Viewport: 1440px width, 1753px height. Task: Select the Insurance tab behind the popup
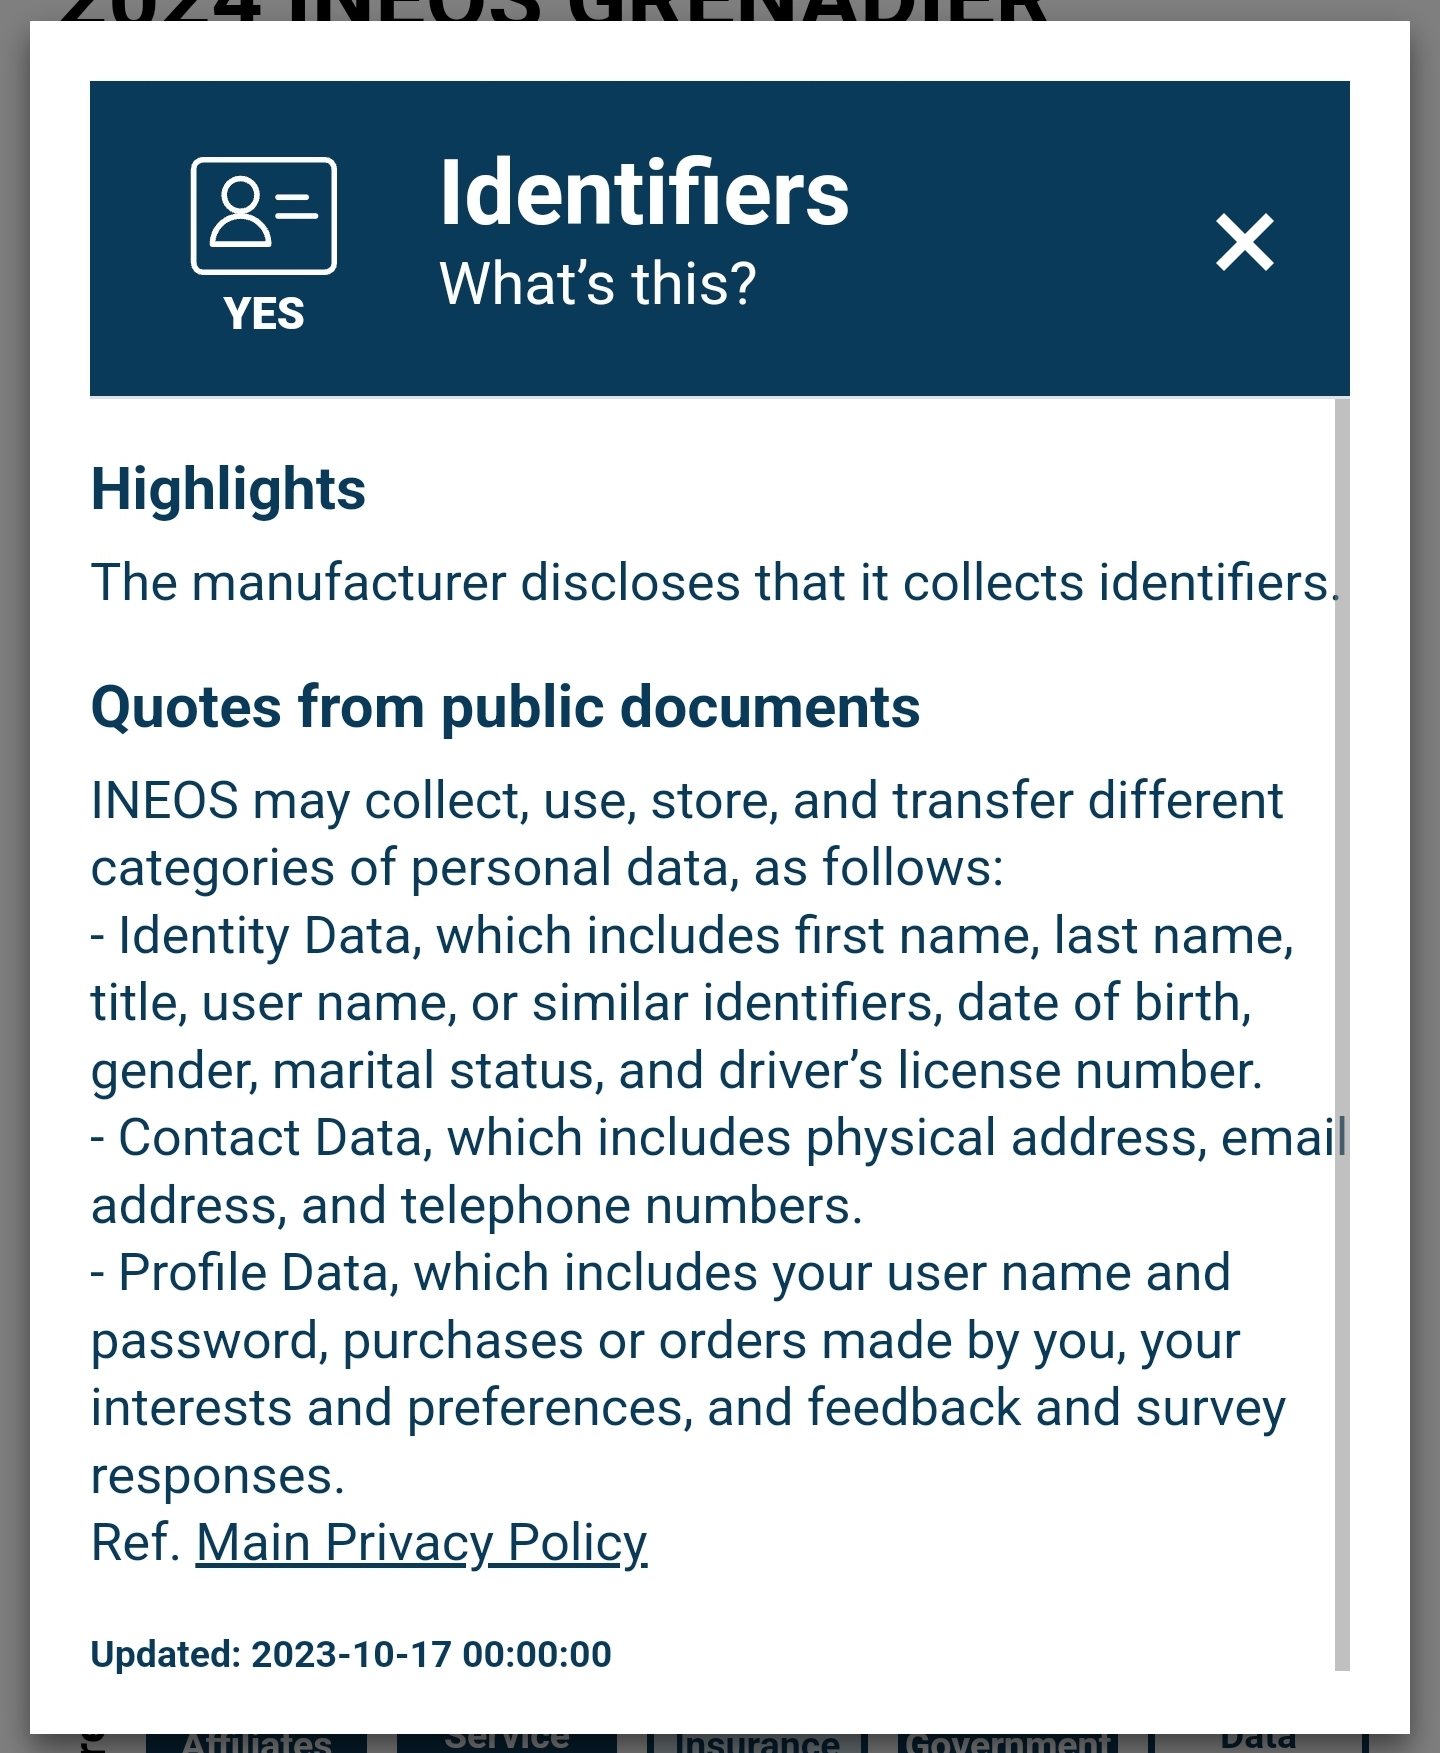coord(757,1742)
